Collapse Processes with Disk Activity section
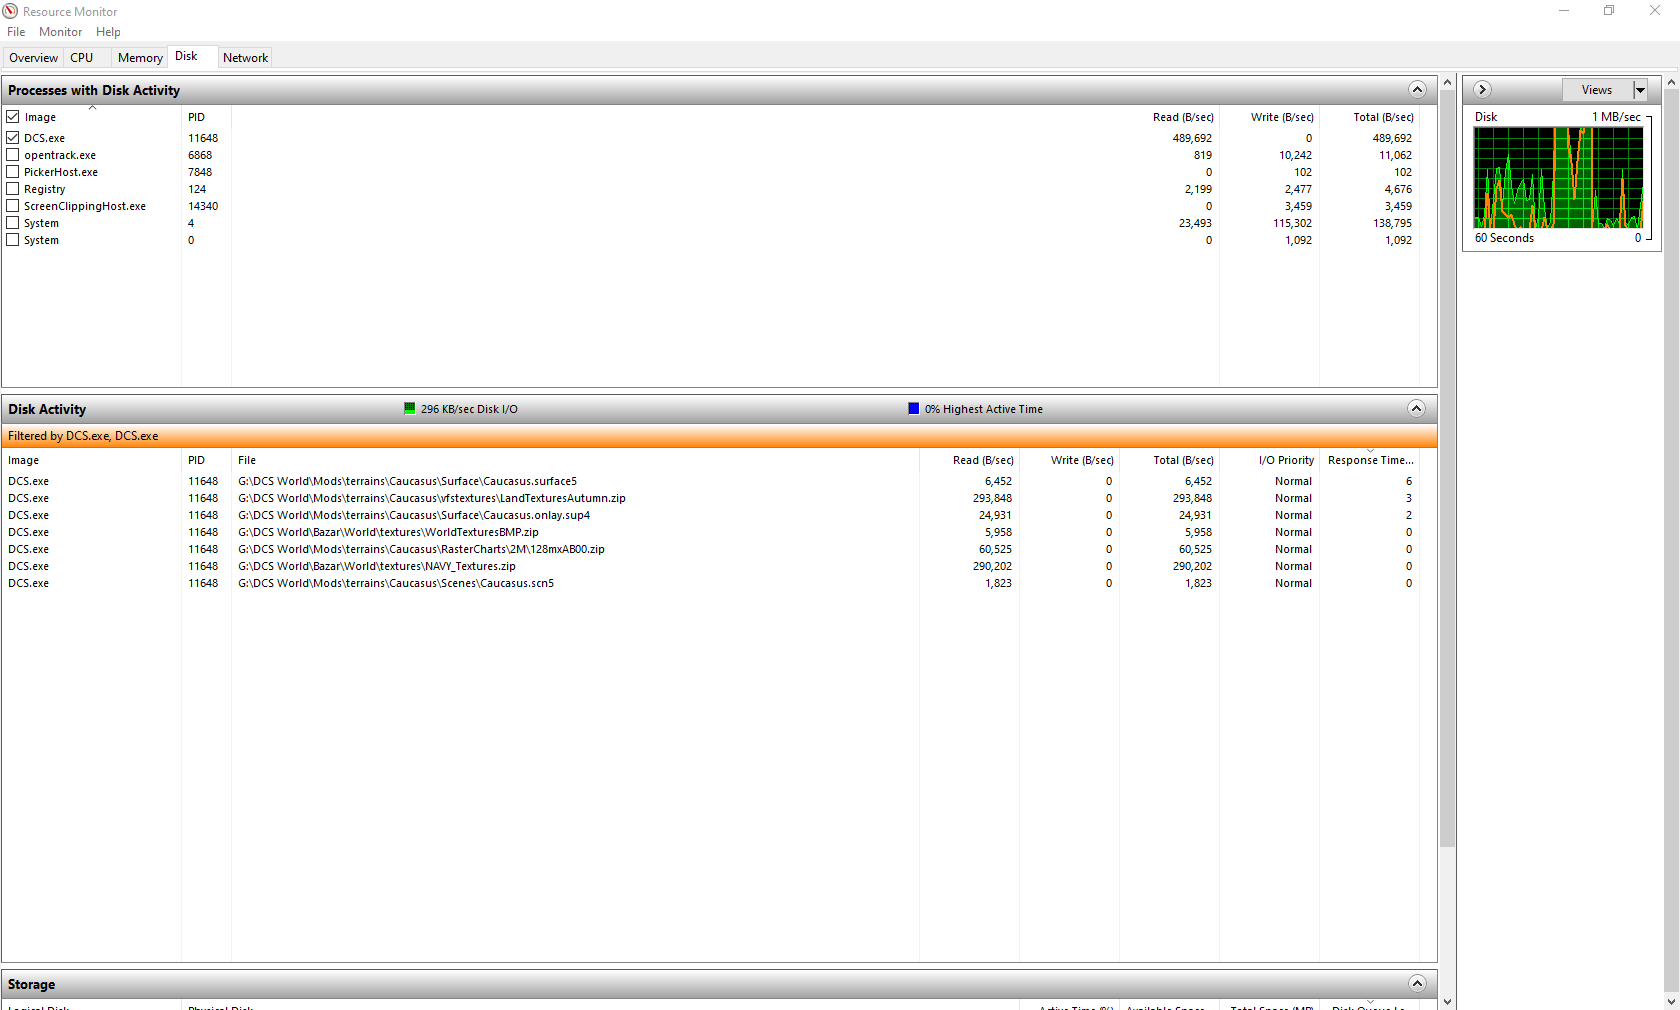1680x1010 pixels. point(1417,90)
